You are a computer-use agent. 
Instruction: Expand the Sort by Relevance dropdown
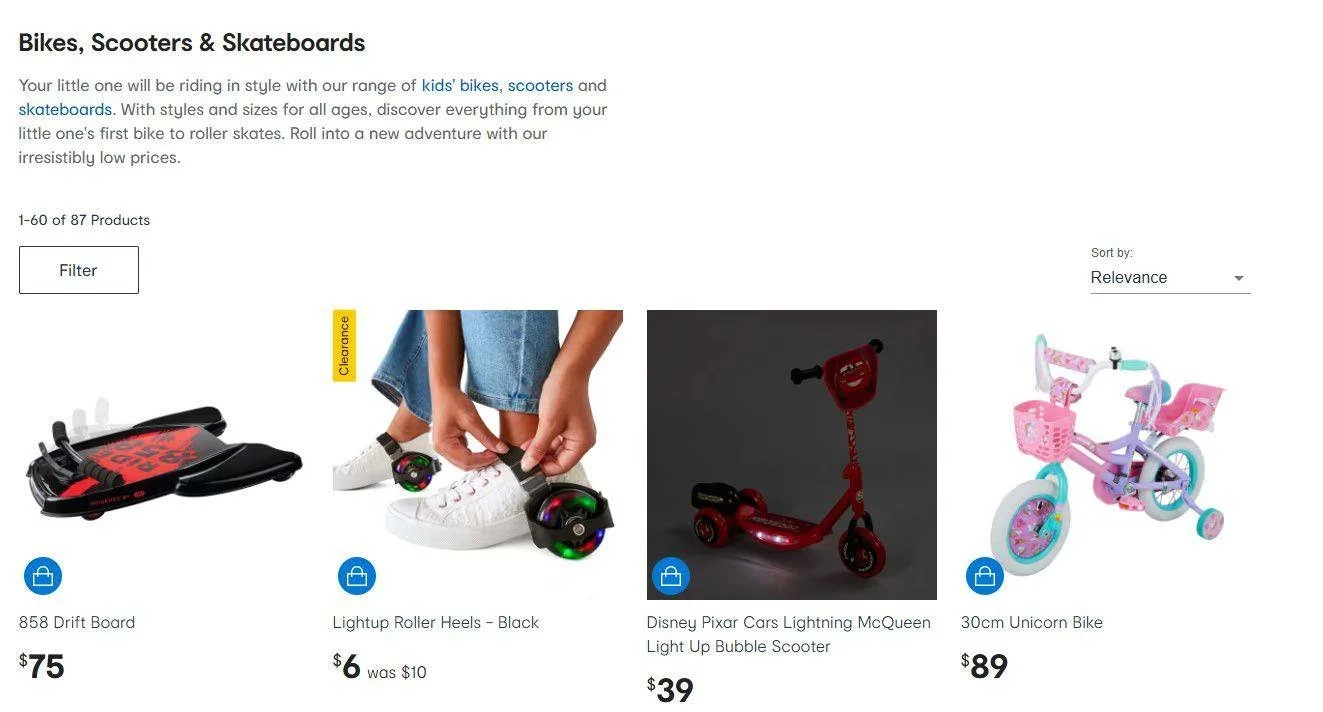click(1170, 278)
